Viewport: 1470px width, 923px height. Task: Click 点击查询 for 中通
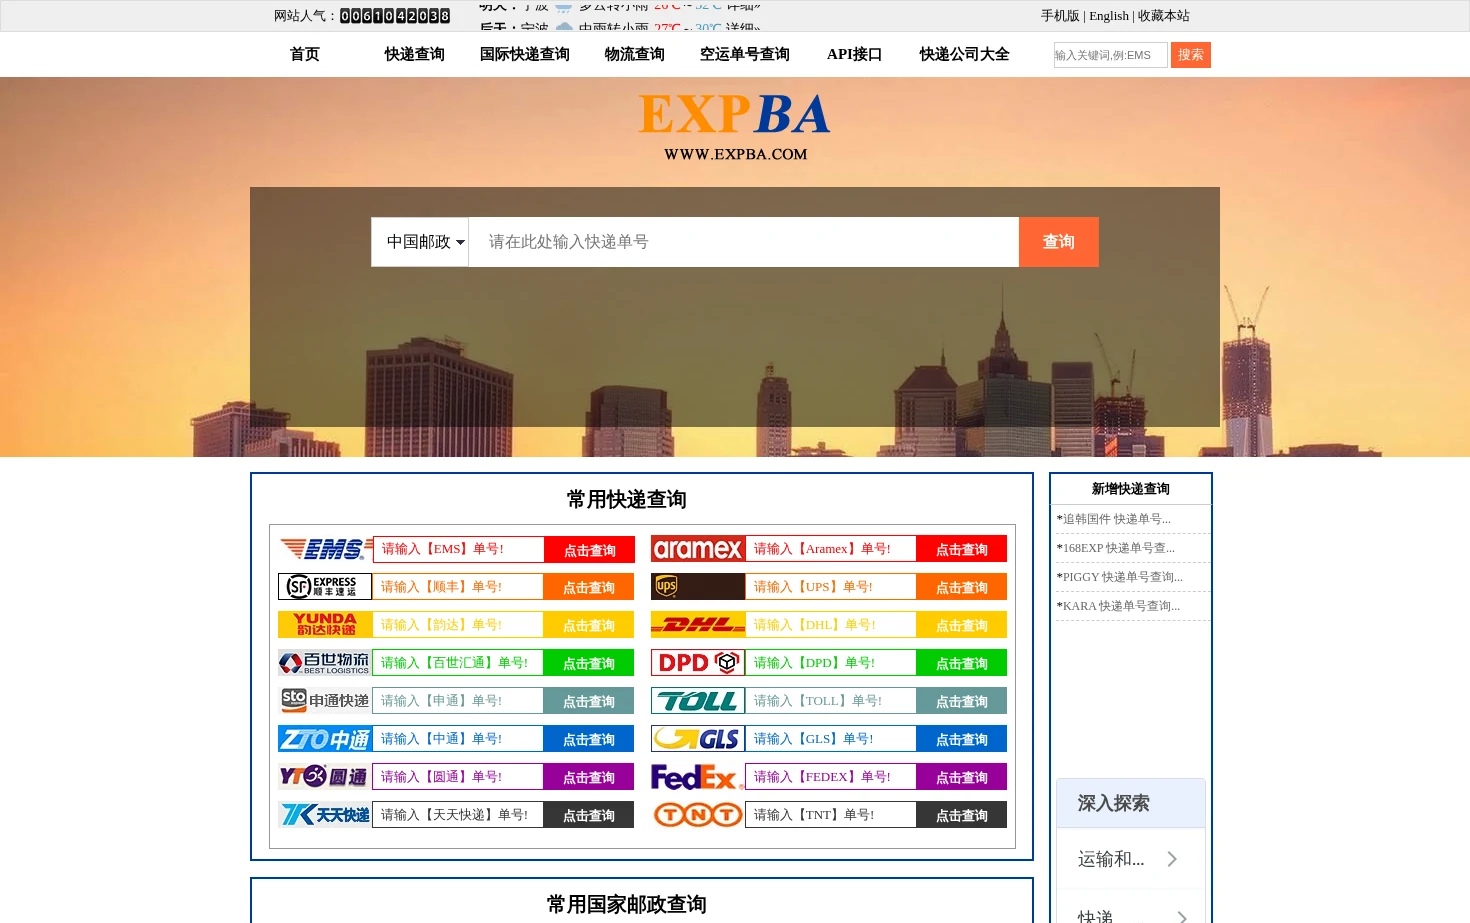(588, 739)
